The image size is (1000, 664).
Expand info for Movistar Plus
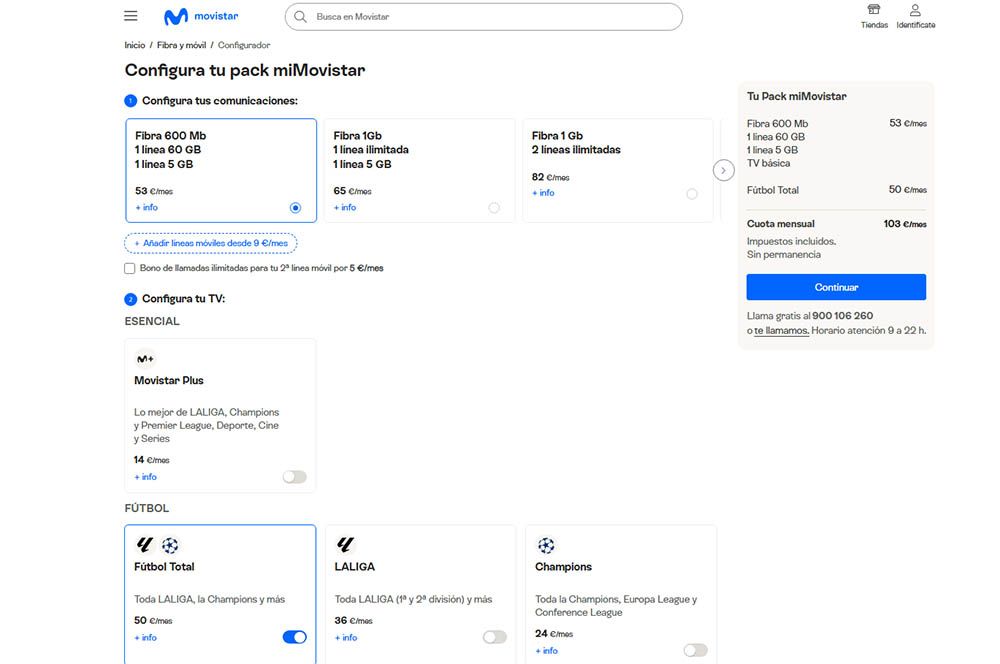(x=145, y=476)
